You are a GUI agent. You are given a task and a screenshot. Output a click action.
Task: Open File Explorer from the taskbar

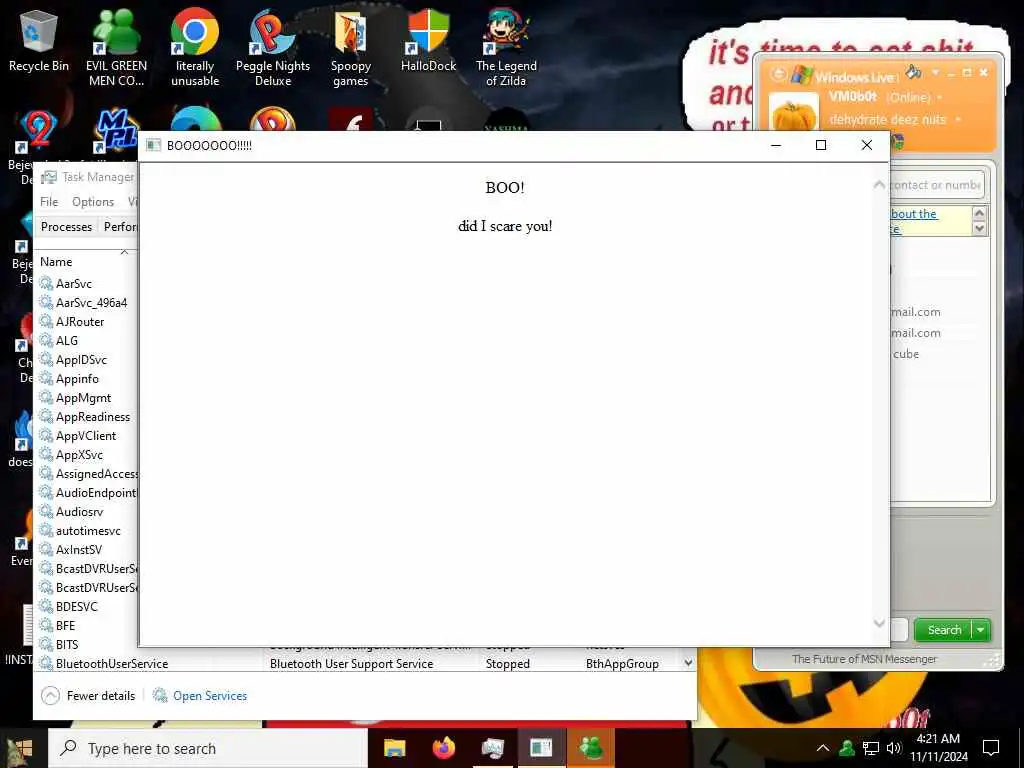point(394,748)
